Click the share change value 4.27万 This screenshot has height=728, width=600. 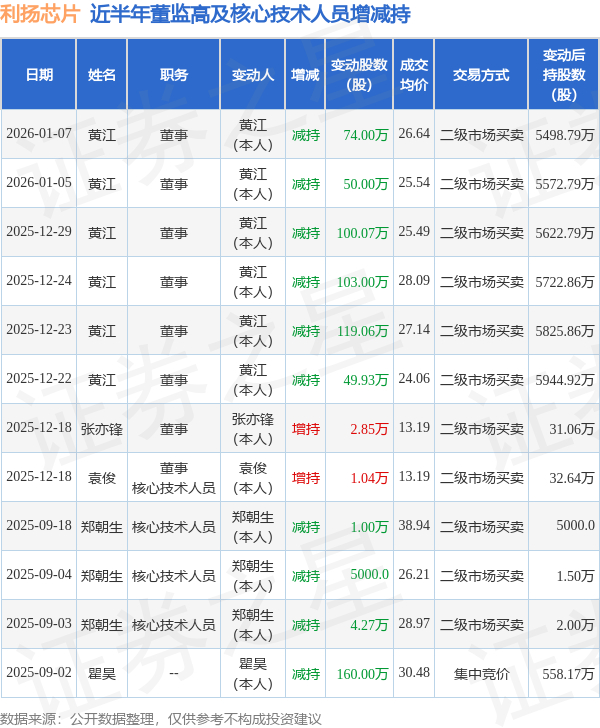[369, 625]
